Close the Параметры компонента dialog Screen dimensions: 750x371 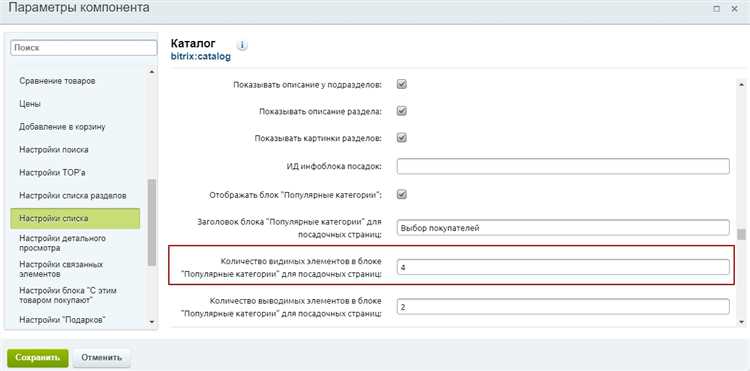point(734,9)
